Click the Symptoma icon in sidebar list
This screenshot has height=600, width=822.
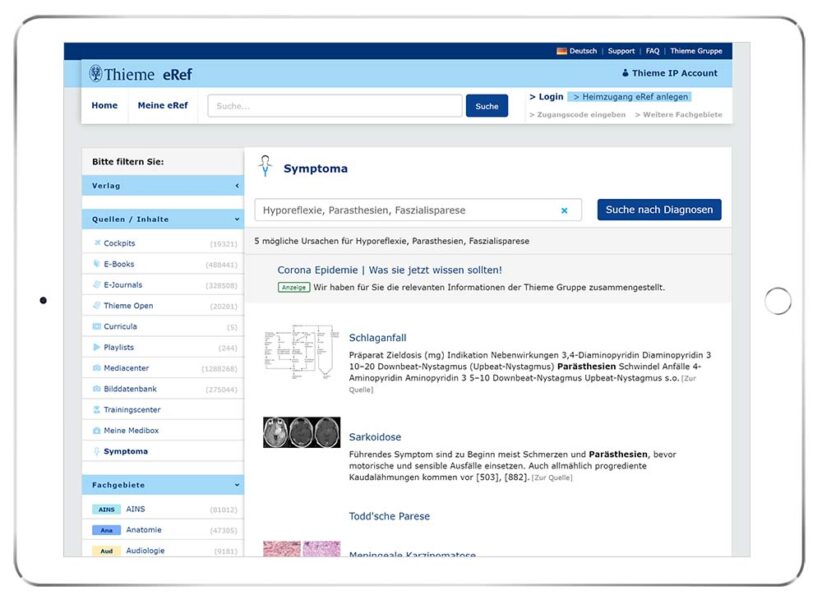96,451
